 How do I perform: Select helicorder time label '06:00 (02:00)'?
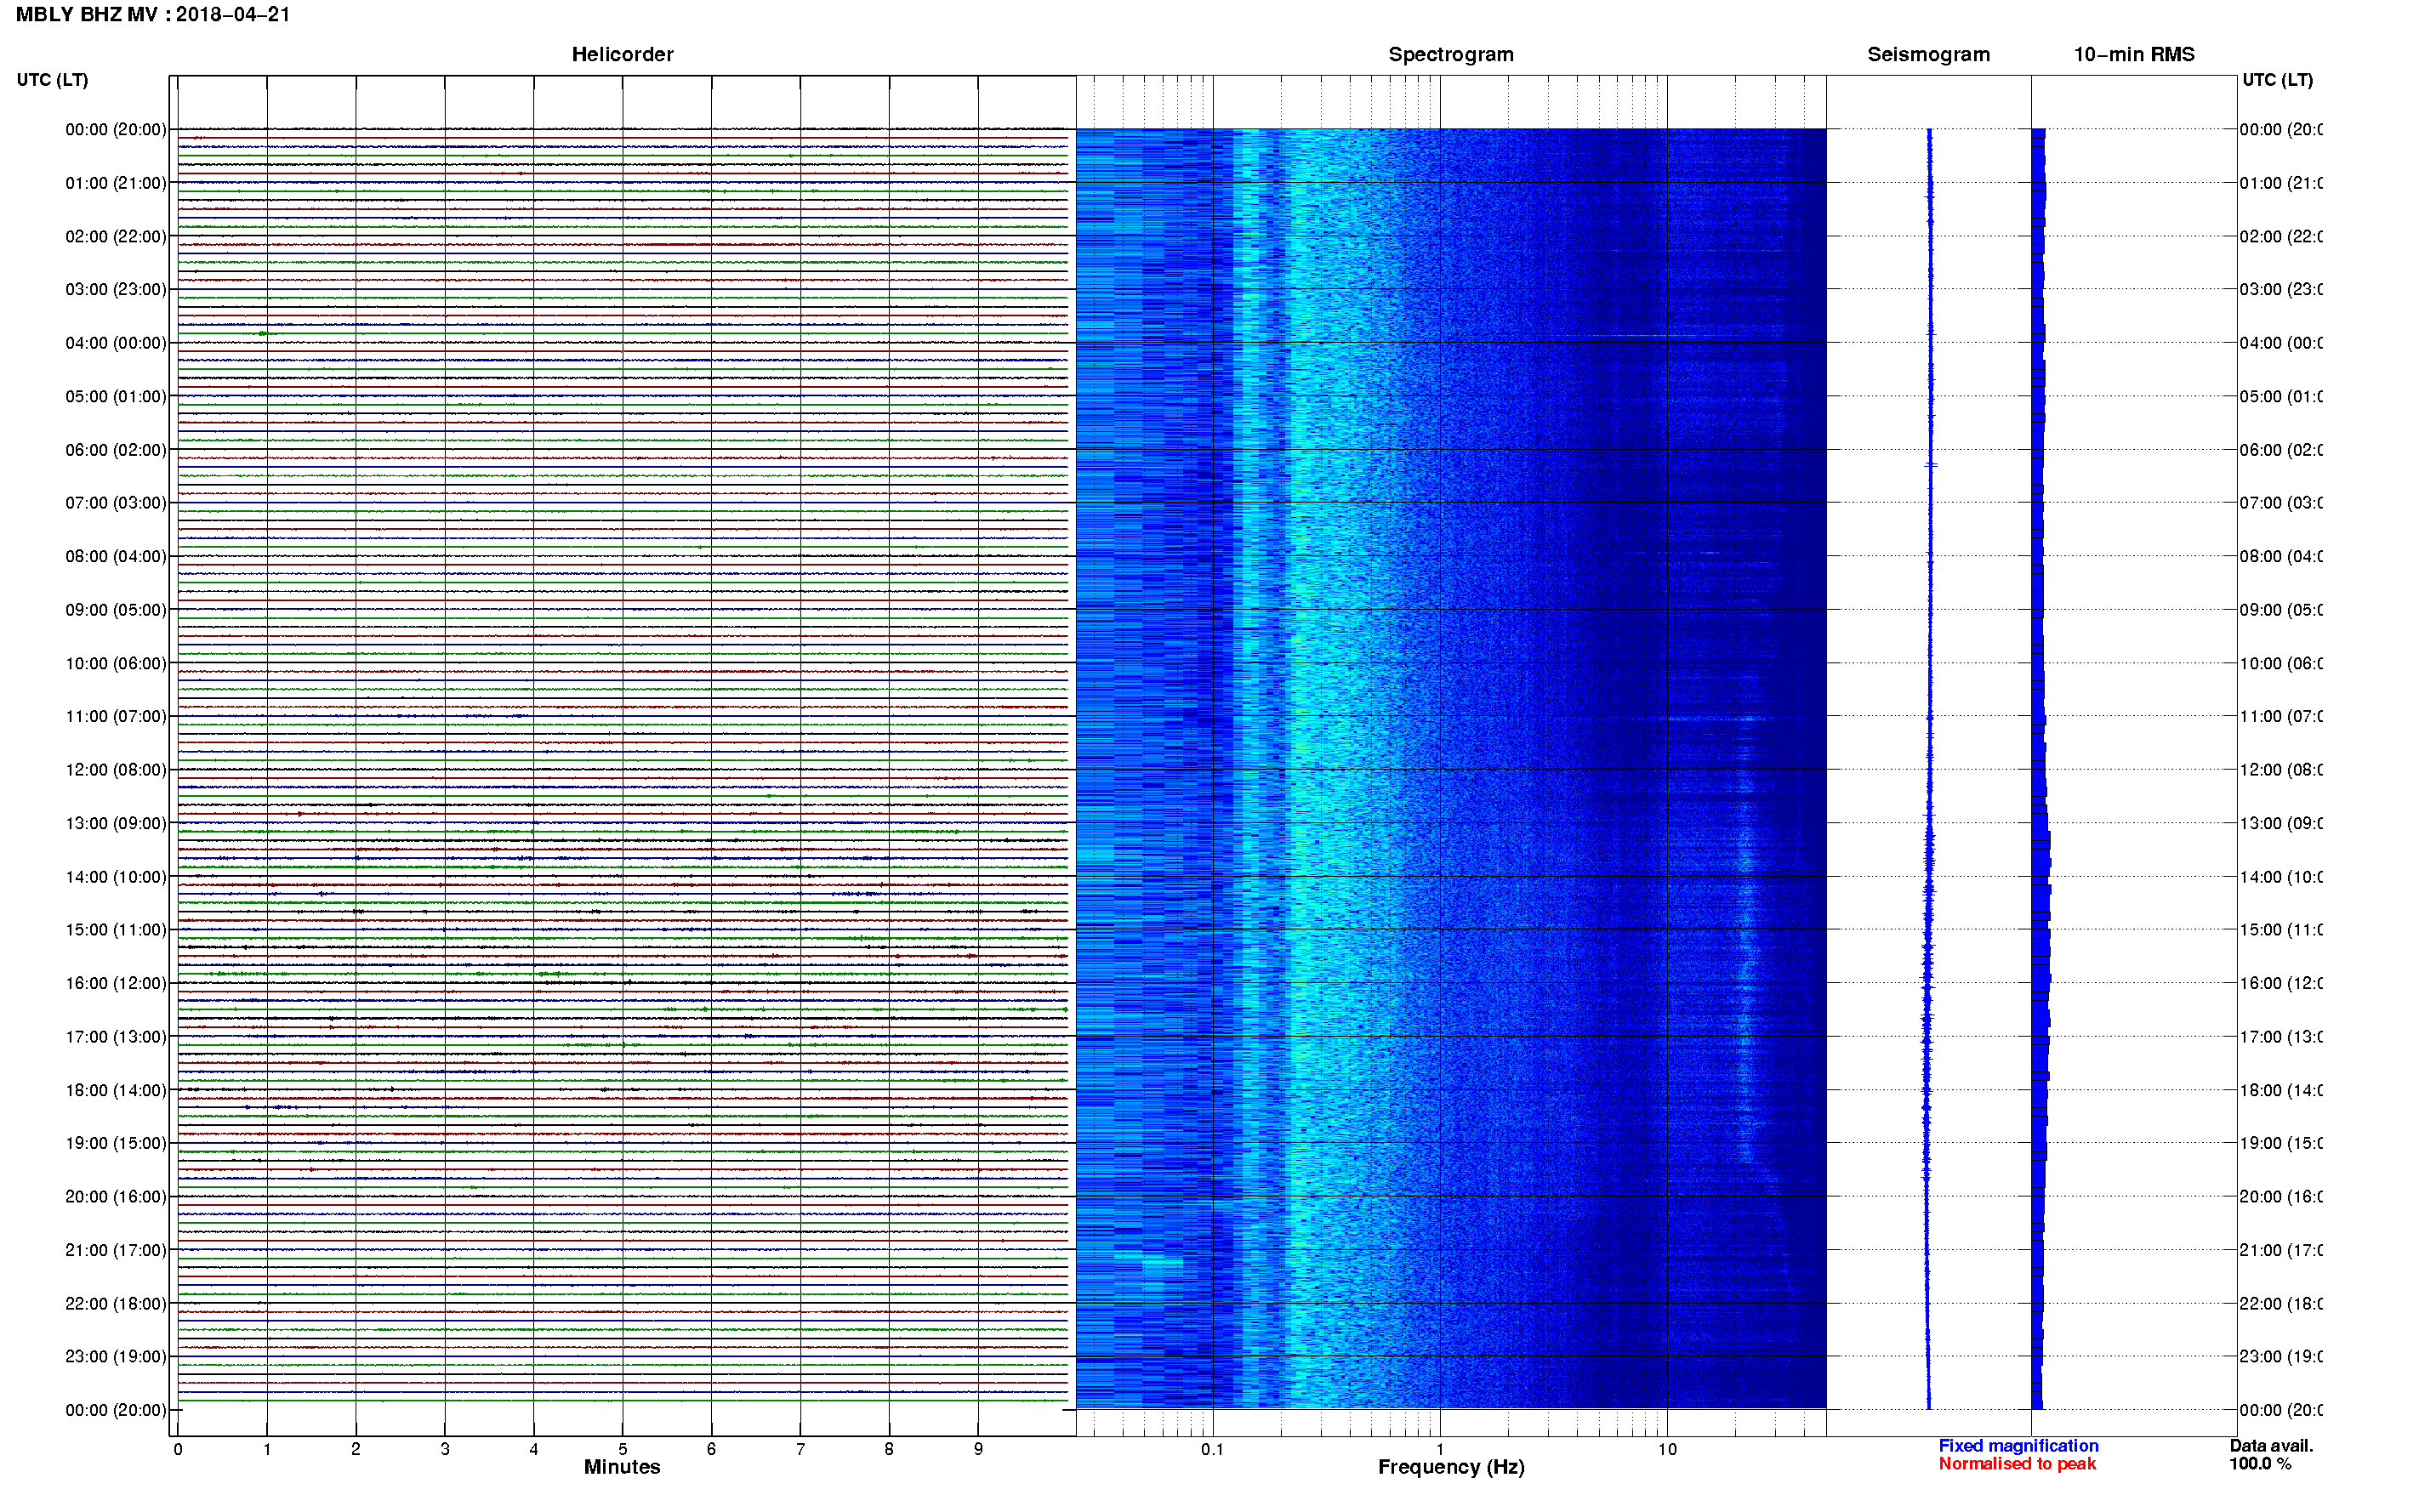(x=116, y=450)
